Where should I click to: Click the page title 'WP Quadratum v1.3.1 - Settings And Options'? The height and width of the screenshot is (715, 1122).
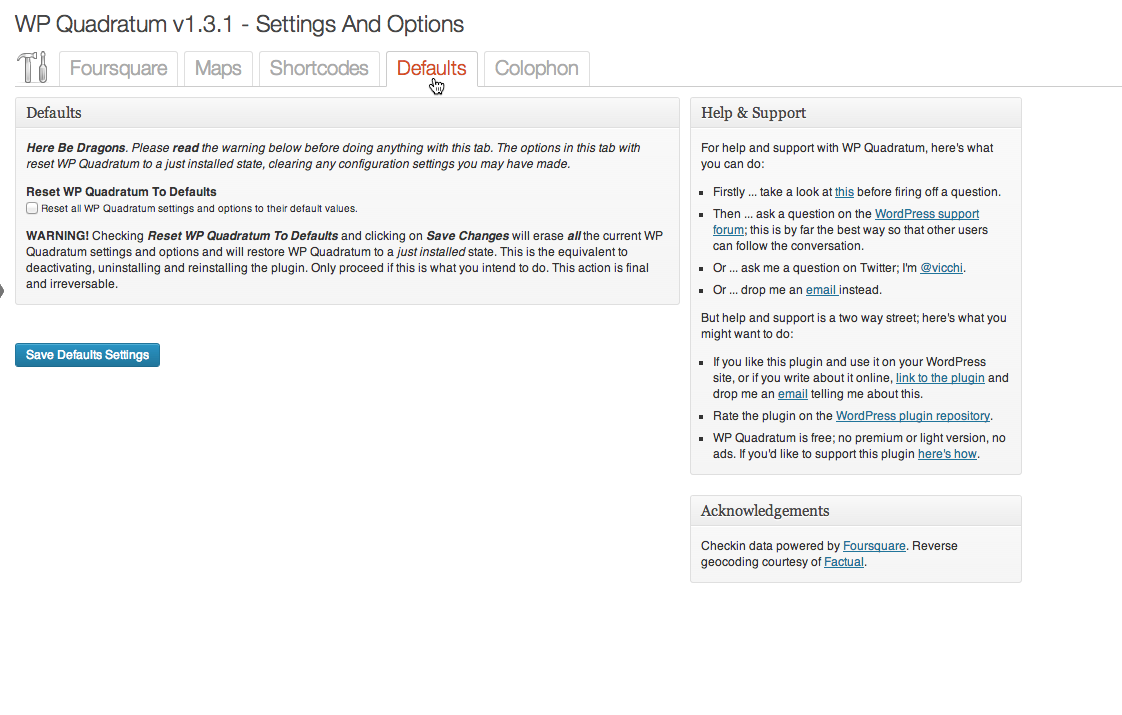[x=239, y=24]
